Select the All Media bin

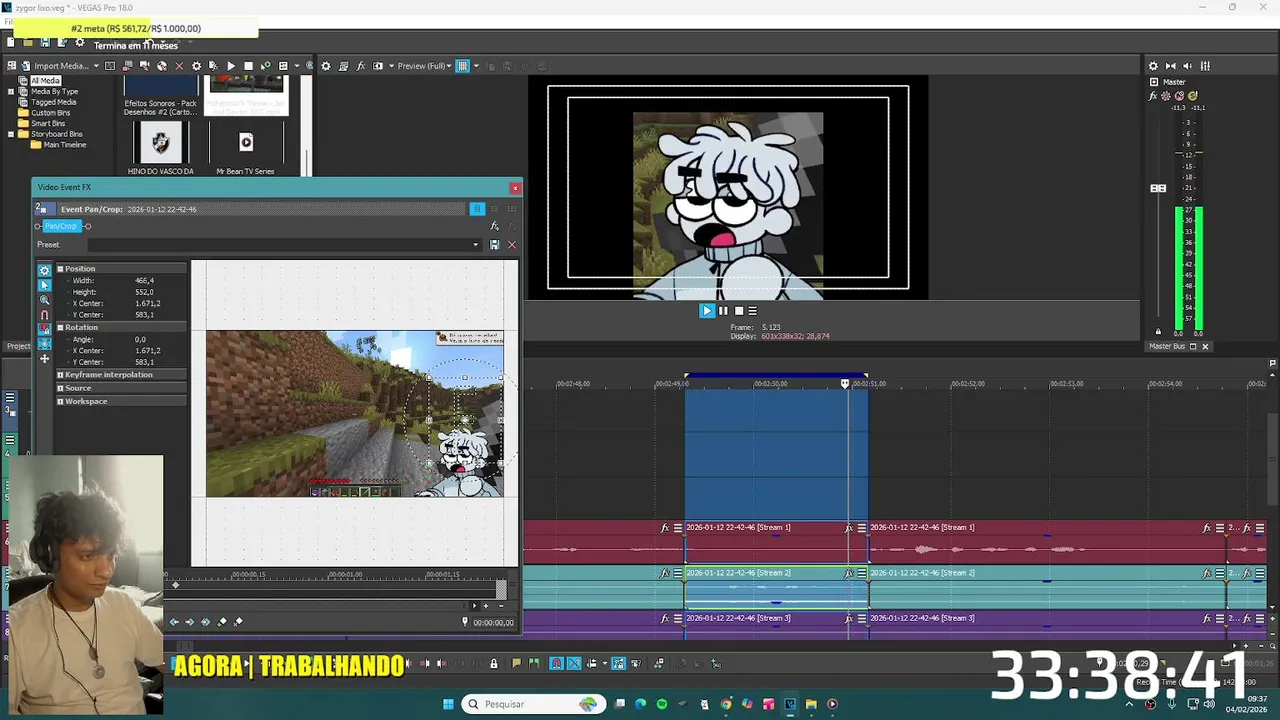(45, 80)
